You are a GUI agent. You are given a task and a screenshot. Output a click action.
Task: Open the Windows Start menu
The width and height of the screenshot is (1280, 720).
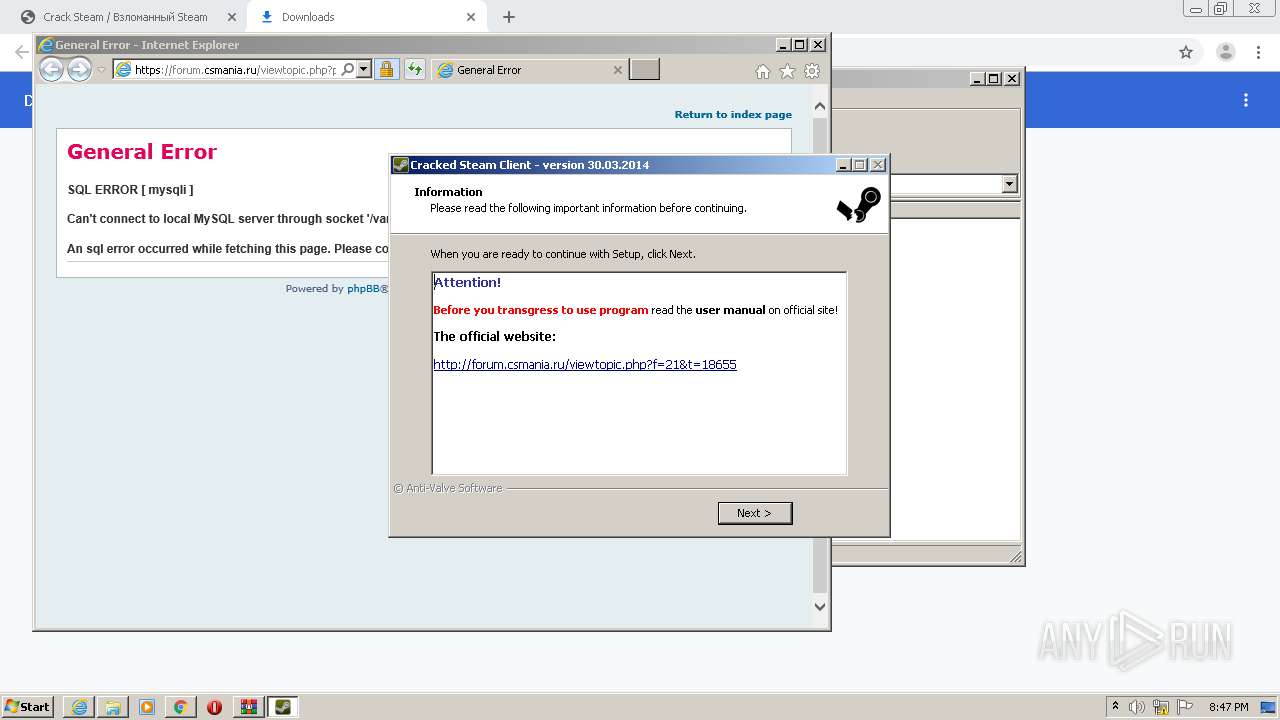coord(27,707)
